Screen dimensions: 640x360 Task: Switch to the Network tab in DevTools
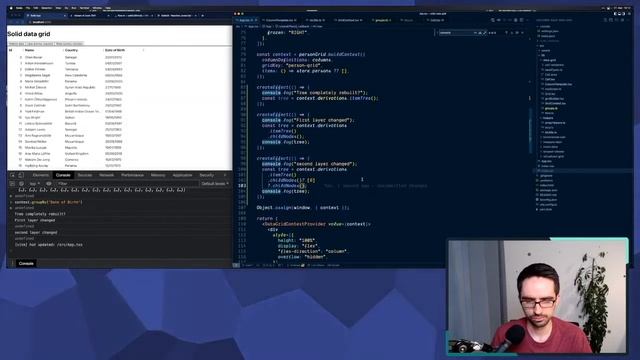(x=107, y=175)
